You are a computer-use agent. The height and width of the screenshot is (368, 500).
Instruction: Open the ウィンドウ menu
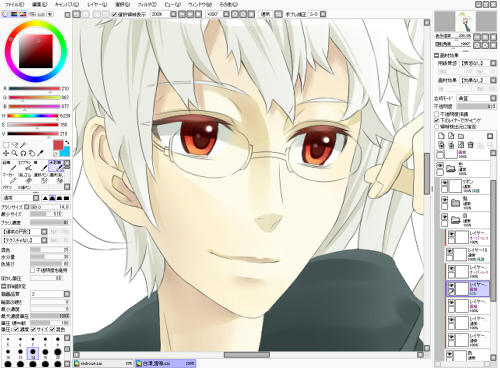tap(200, 5)
